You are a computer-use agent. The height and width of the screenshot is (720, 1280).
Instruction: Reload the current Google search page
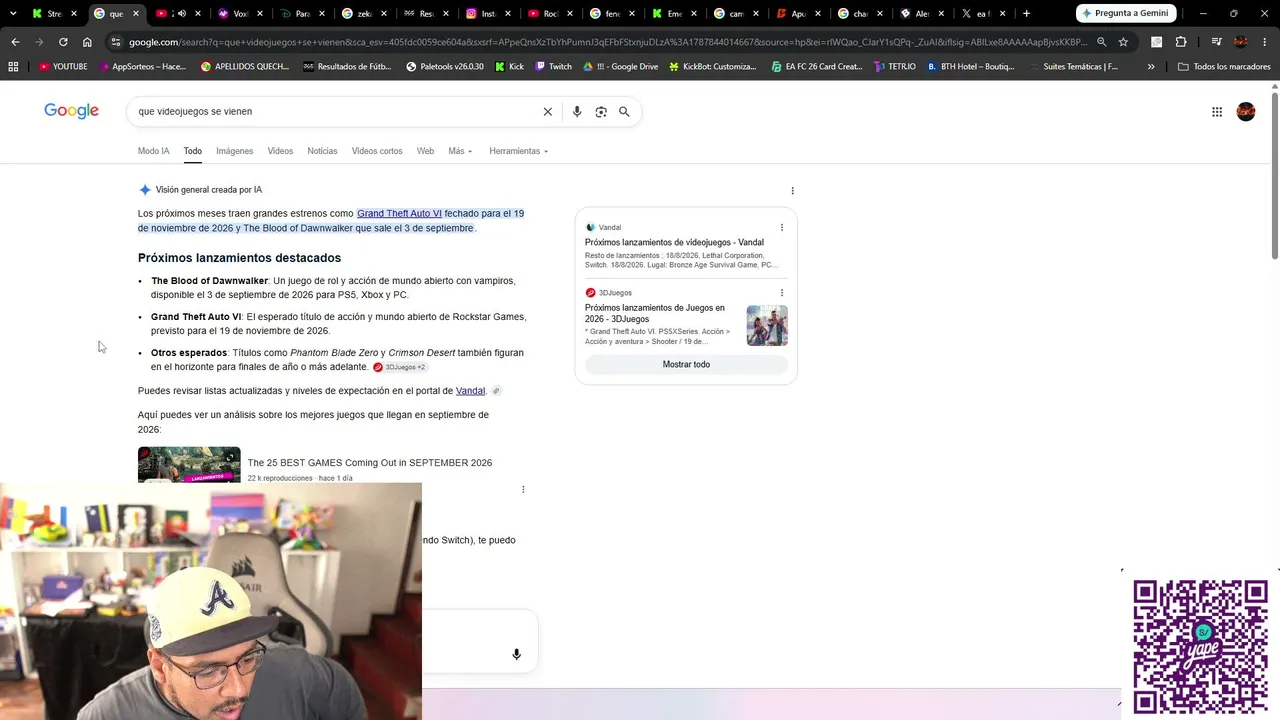[x=63, y=42]
